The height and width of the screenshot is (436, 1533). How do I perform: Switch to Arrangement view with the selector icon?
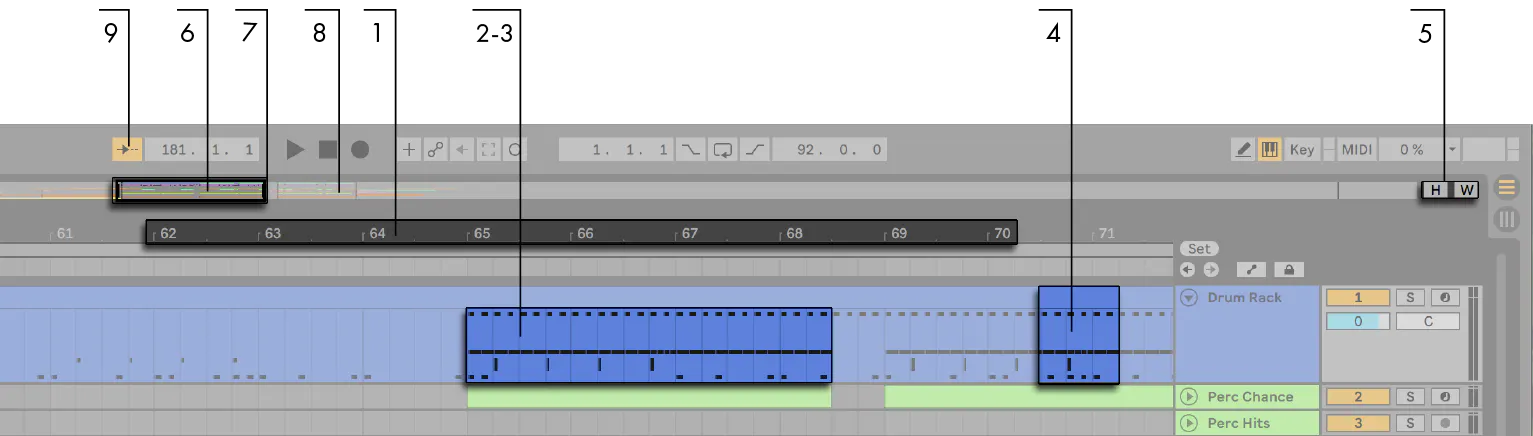tap(1506, 187)
